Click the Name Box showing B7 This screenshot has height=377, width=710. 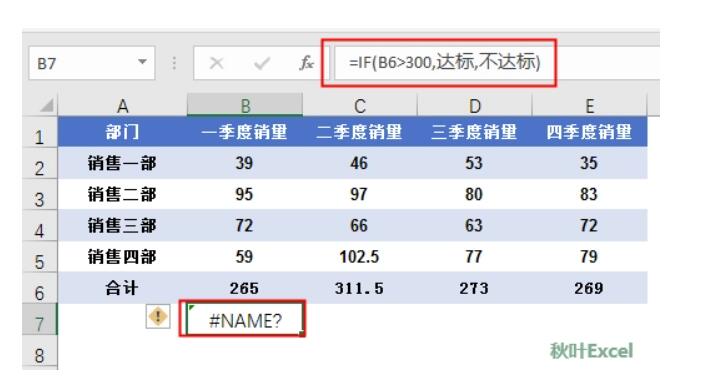tap(91, 63)
